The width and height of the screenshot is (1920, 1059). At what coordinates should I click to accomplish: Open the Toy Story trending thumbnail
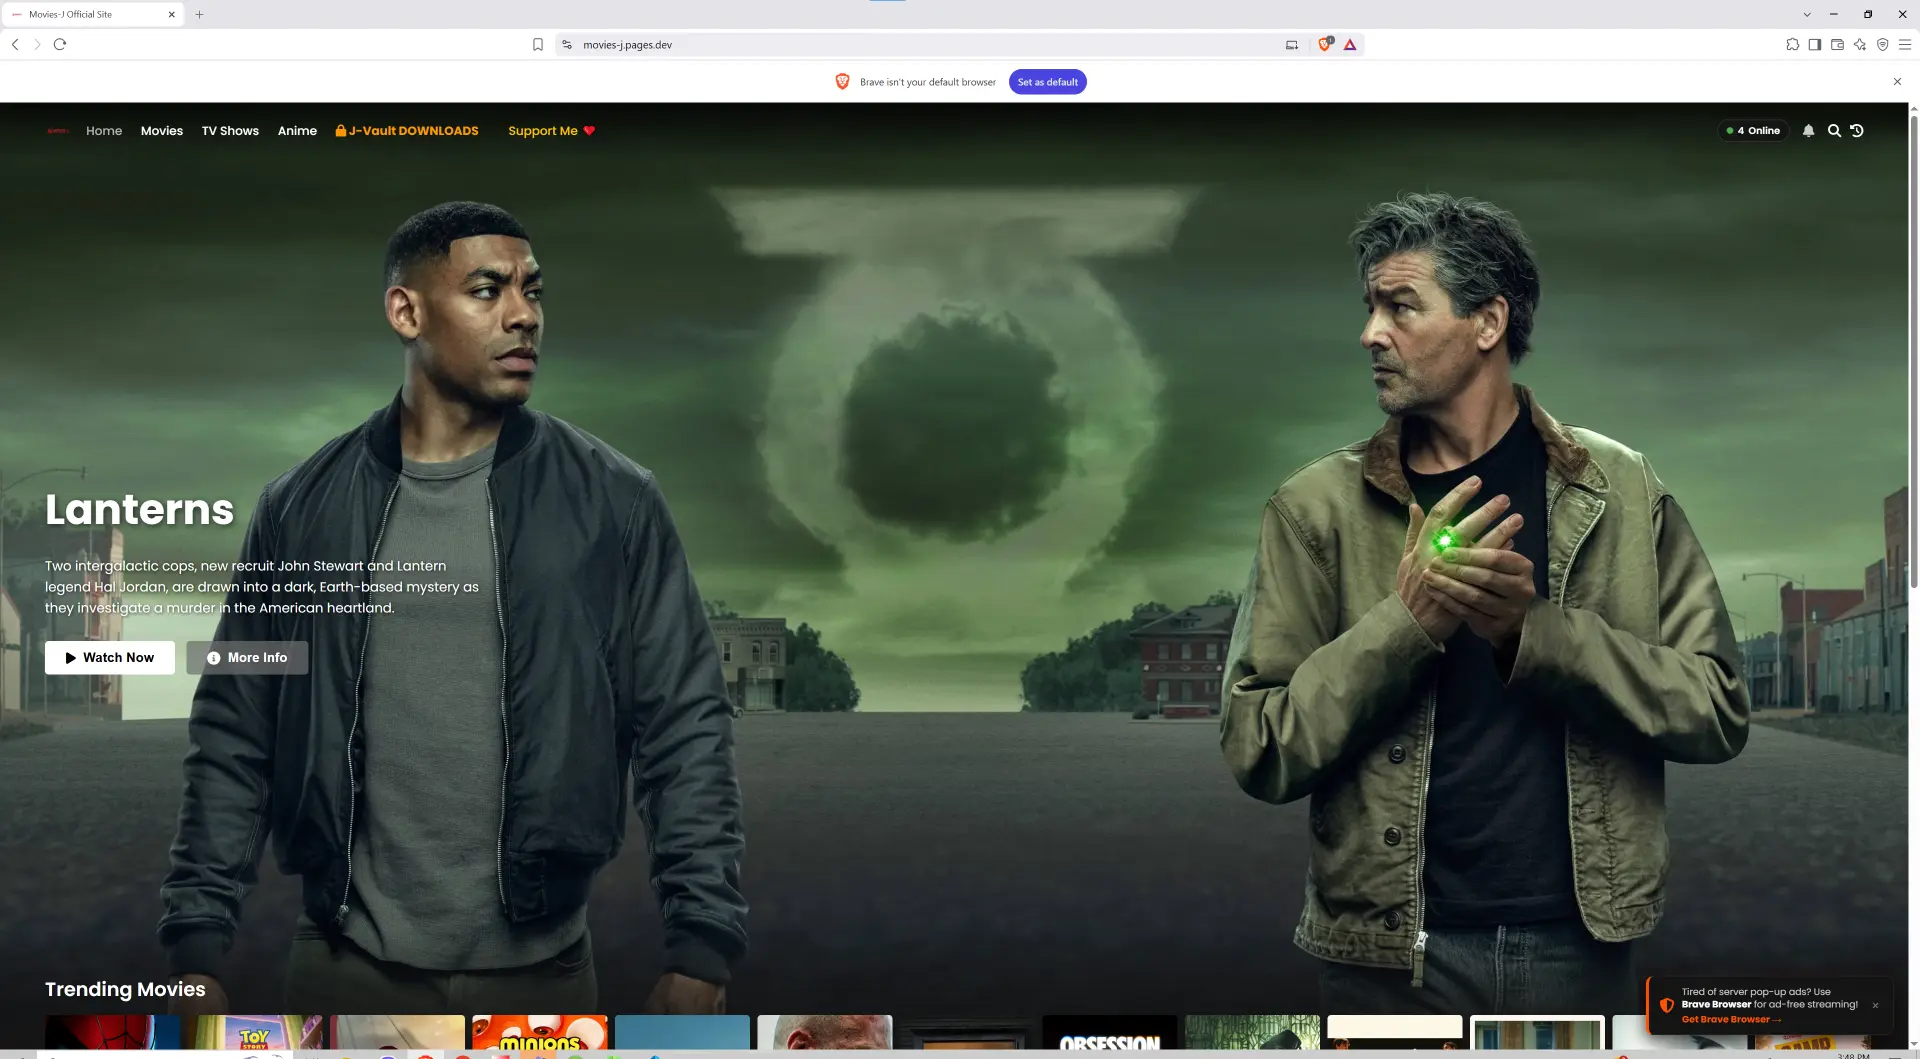click(x=255, y=1033)
